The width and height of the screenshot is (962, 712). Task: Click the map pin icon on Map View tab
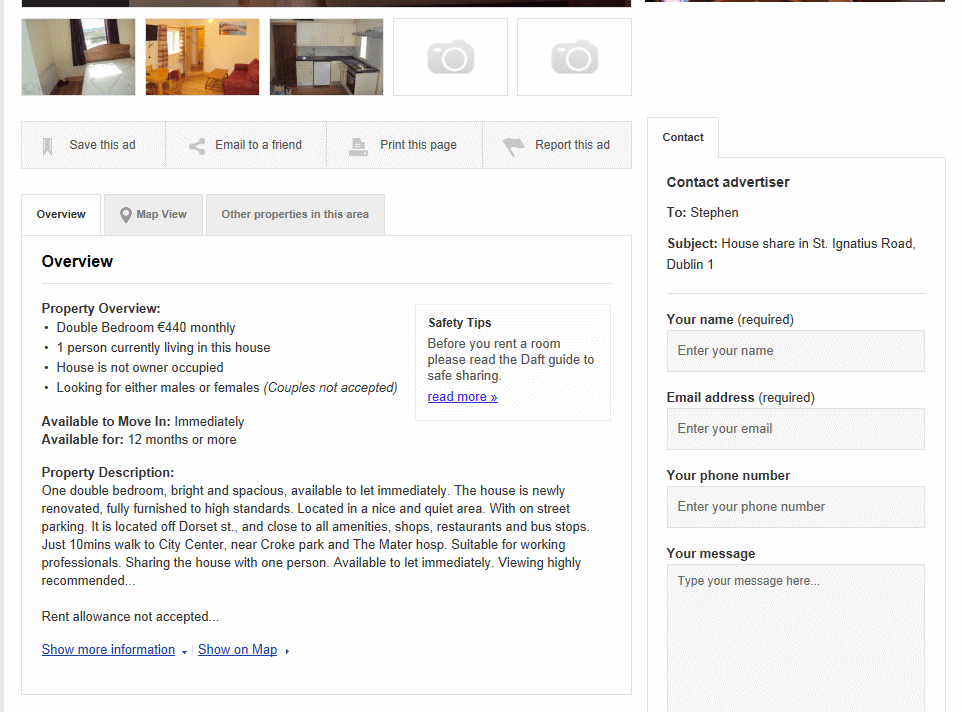[x=126, y=215]
